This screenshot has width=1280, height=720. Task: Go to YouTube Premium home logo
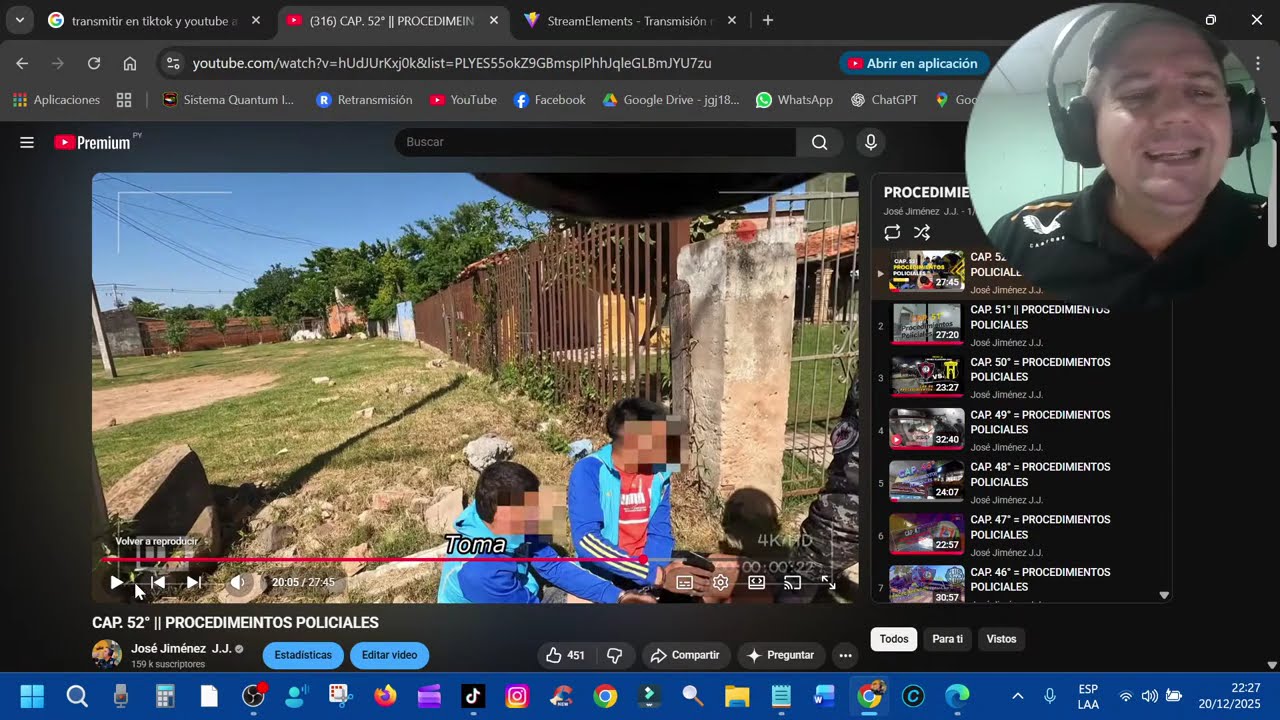coord(93,142)
